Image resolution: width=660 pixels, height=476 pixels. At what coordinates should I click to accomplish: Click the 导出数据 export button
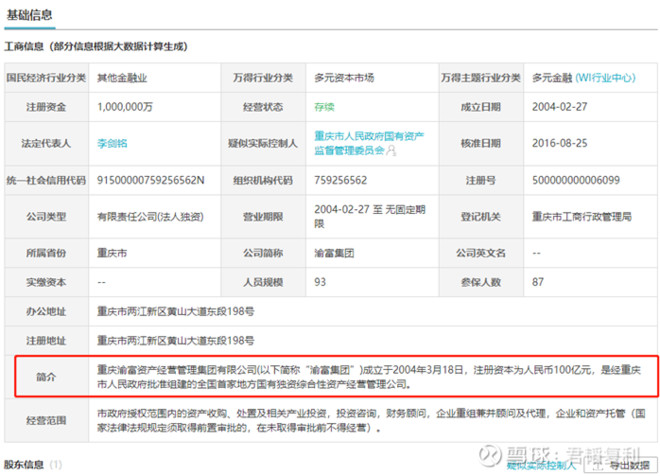[x=622, y=465]
